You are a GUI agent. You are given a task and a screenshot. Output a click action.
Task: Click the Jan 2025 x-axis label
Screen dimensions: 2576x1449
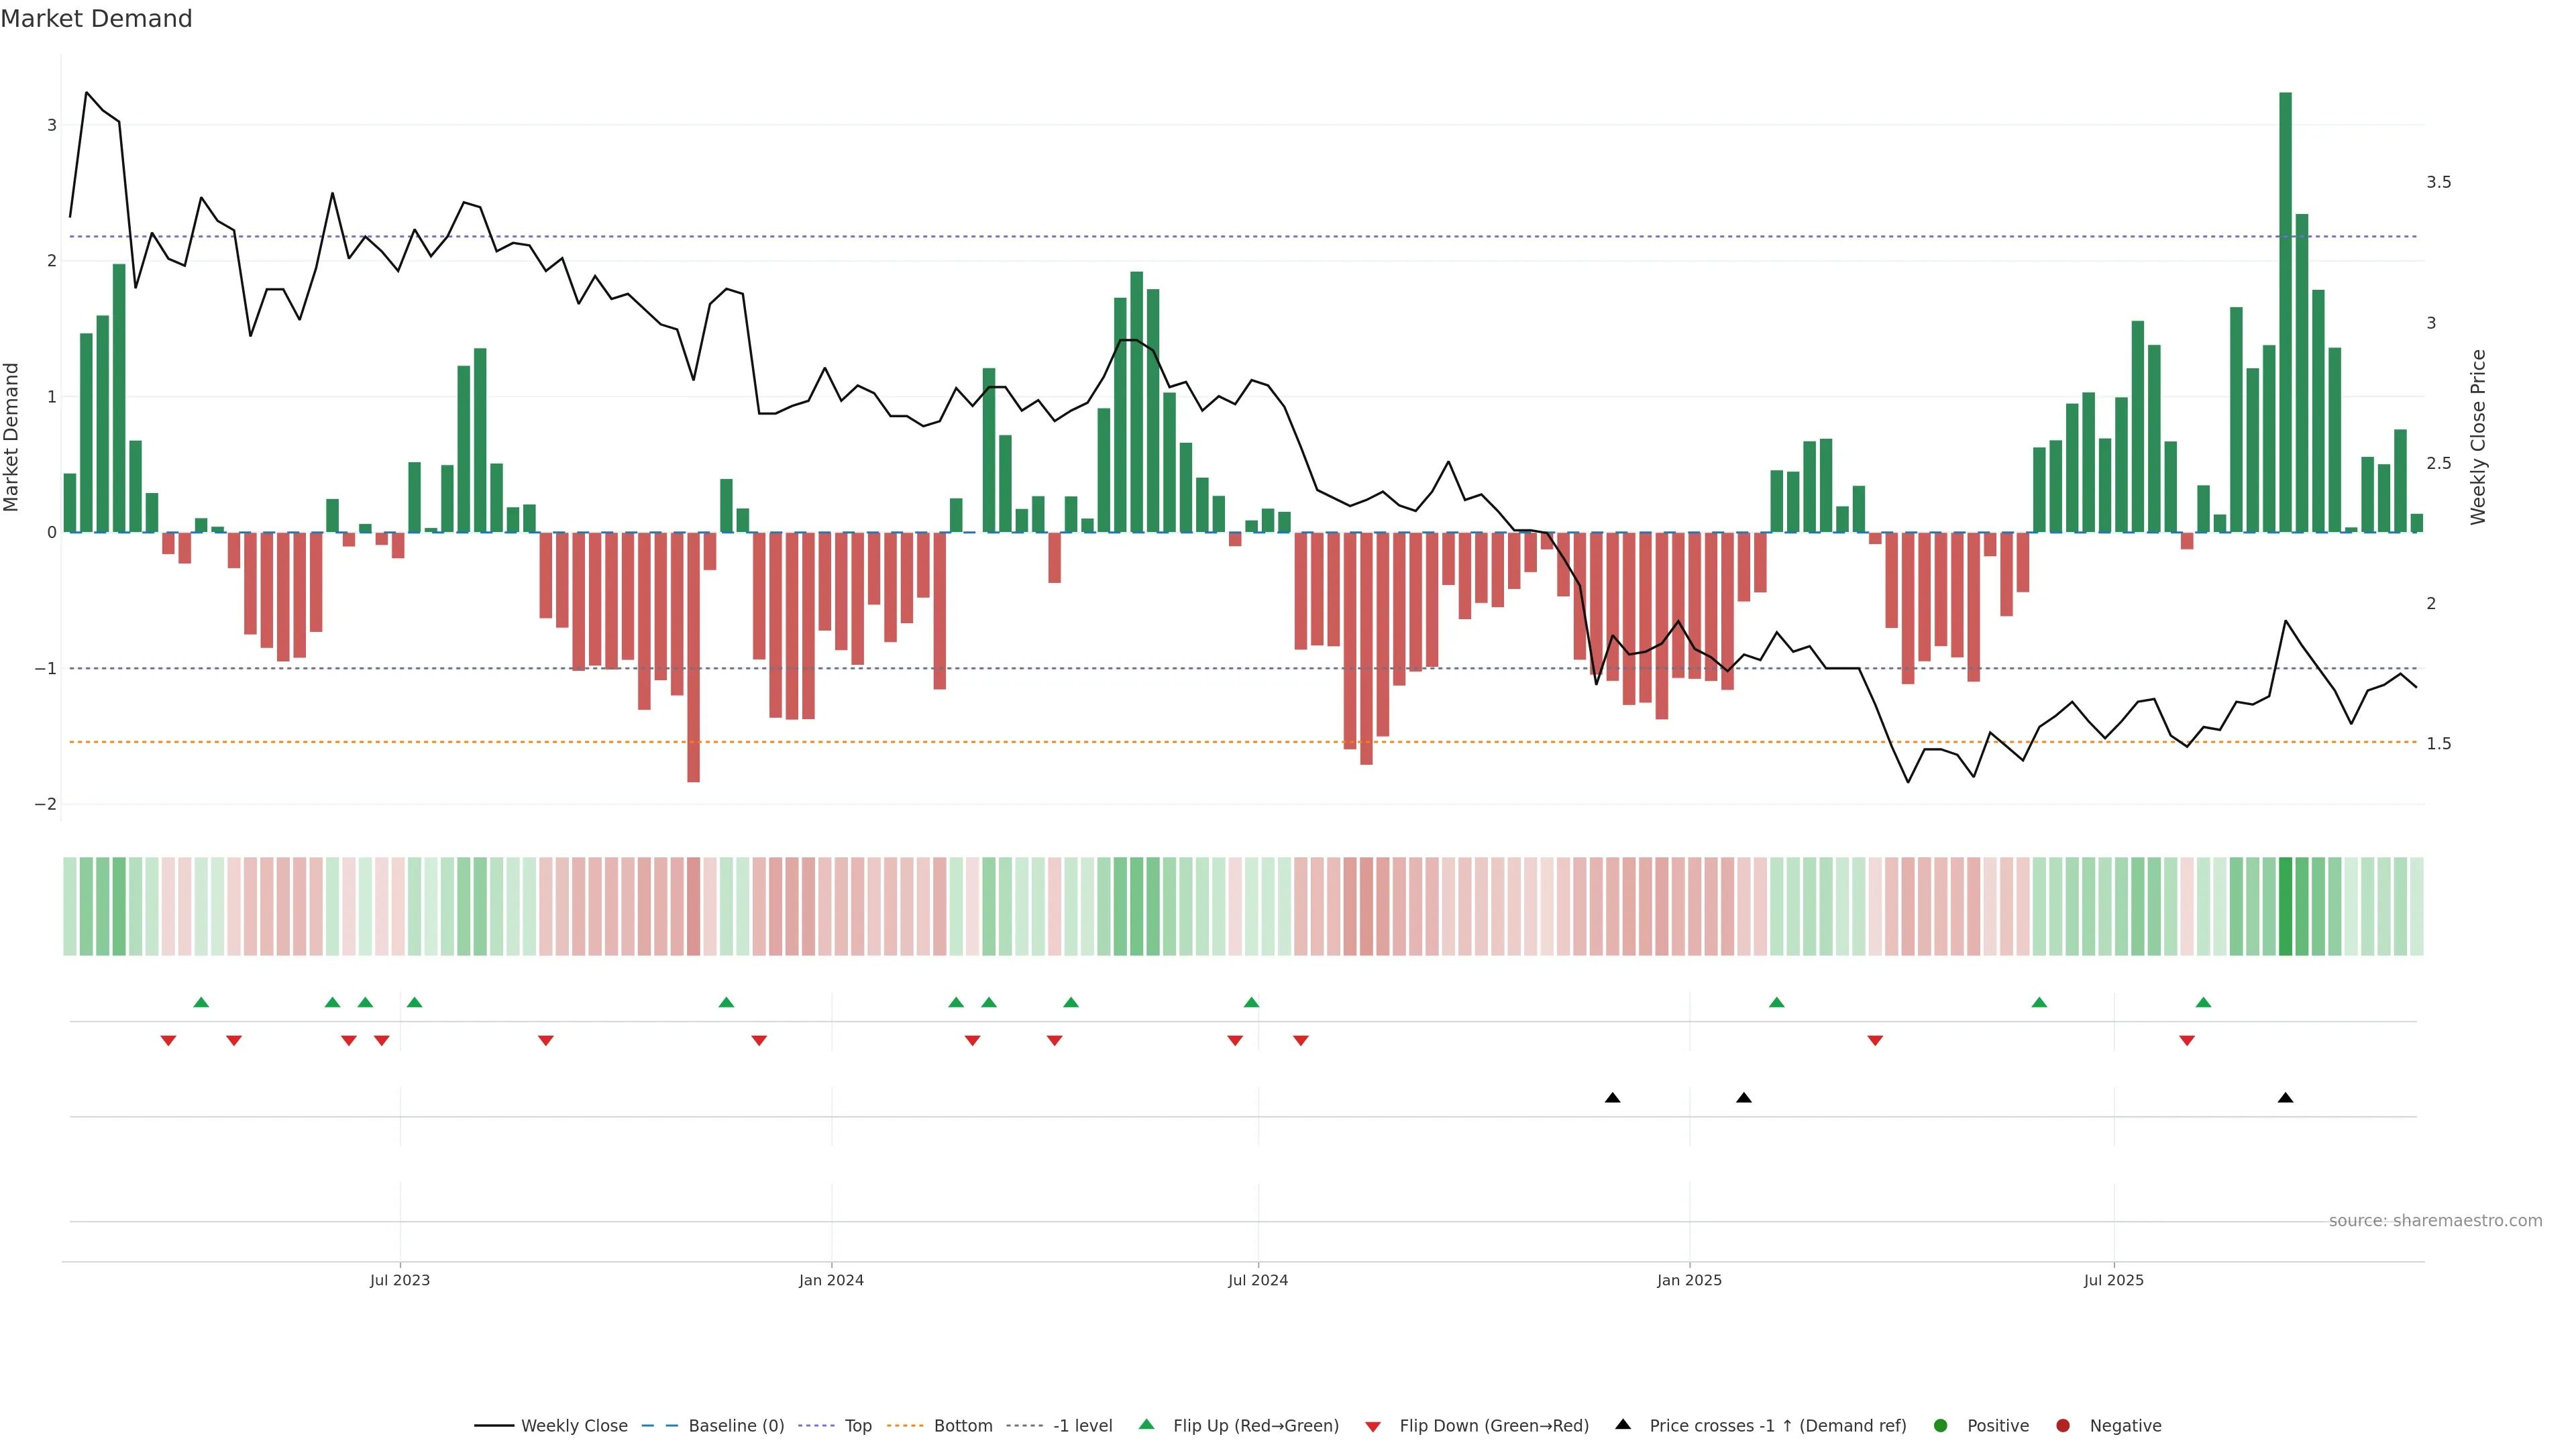coord(1689,1280)
